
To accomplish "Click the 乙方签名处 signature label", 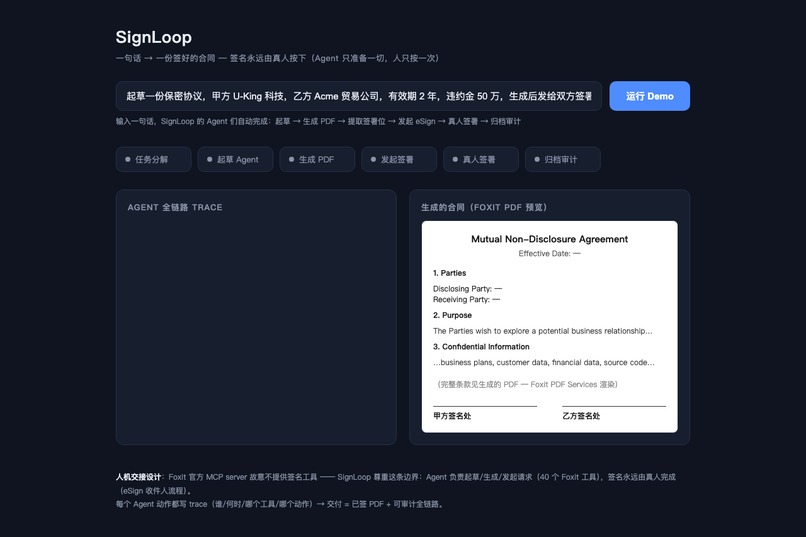I will (x=581, y=416).
